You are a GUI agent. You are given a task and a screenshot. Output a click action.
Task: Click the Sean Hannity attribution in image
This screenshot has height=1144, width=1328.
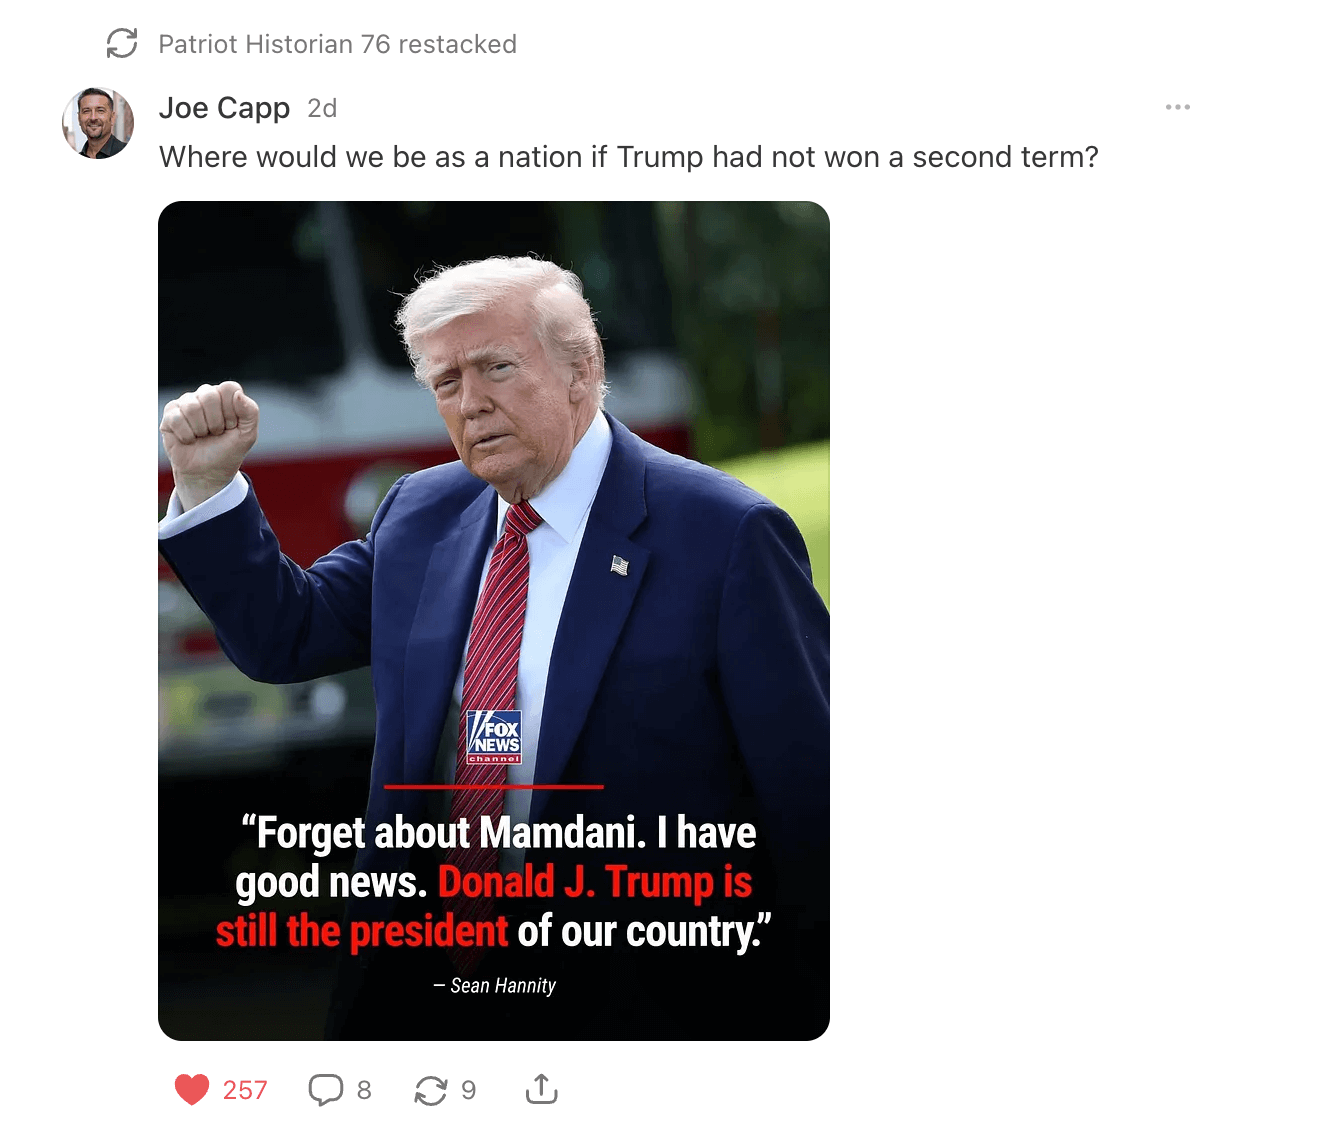pyautogui.click(x=494, y=986)
